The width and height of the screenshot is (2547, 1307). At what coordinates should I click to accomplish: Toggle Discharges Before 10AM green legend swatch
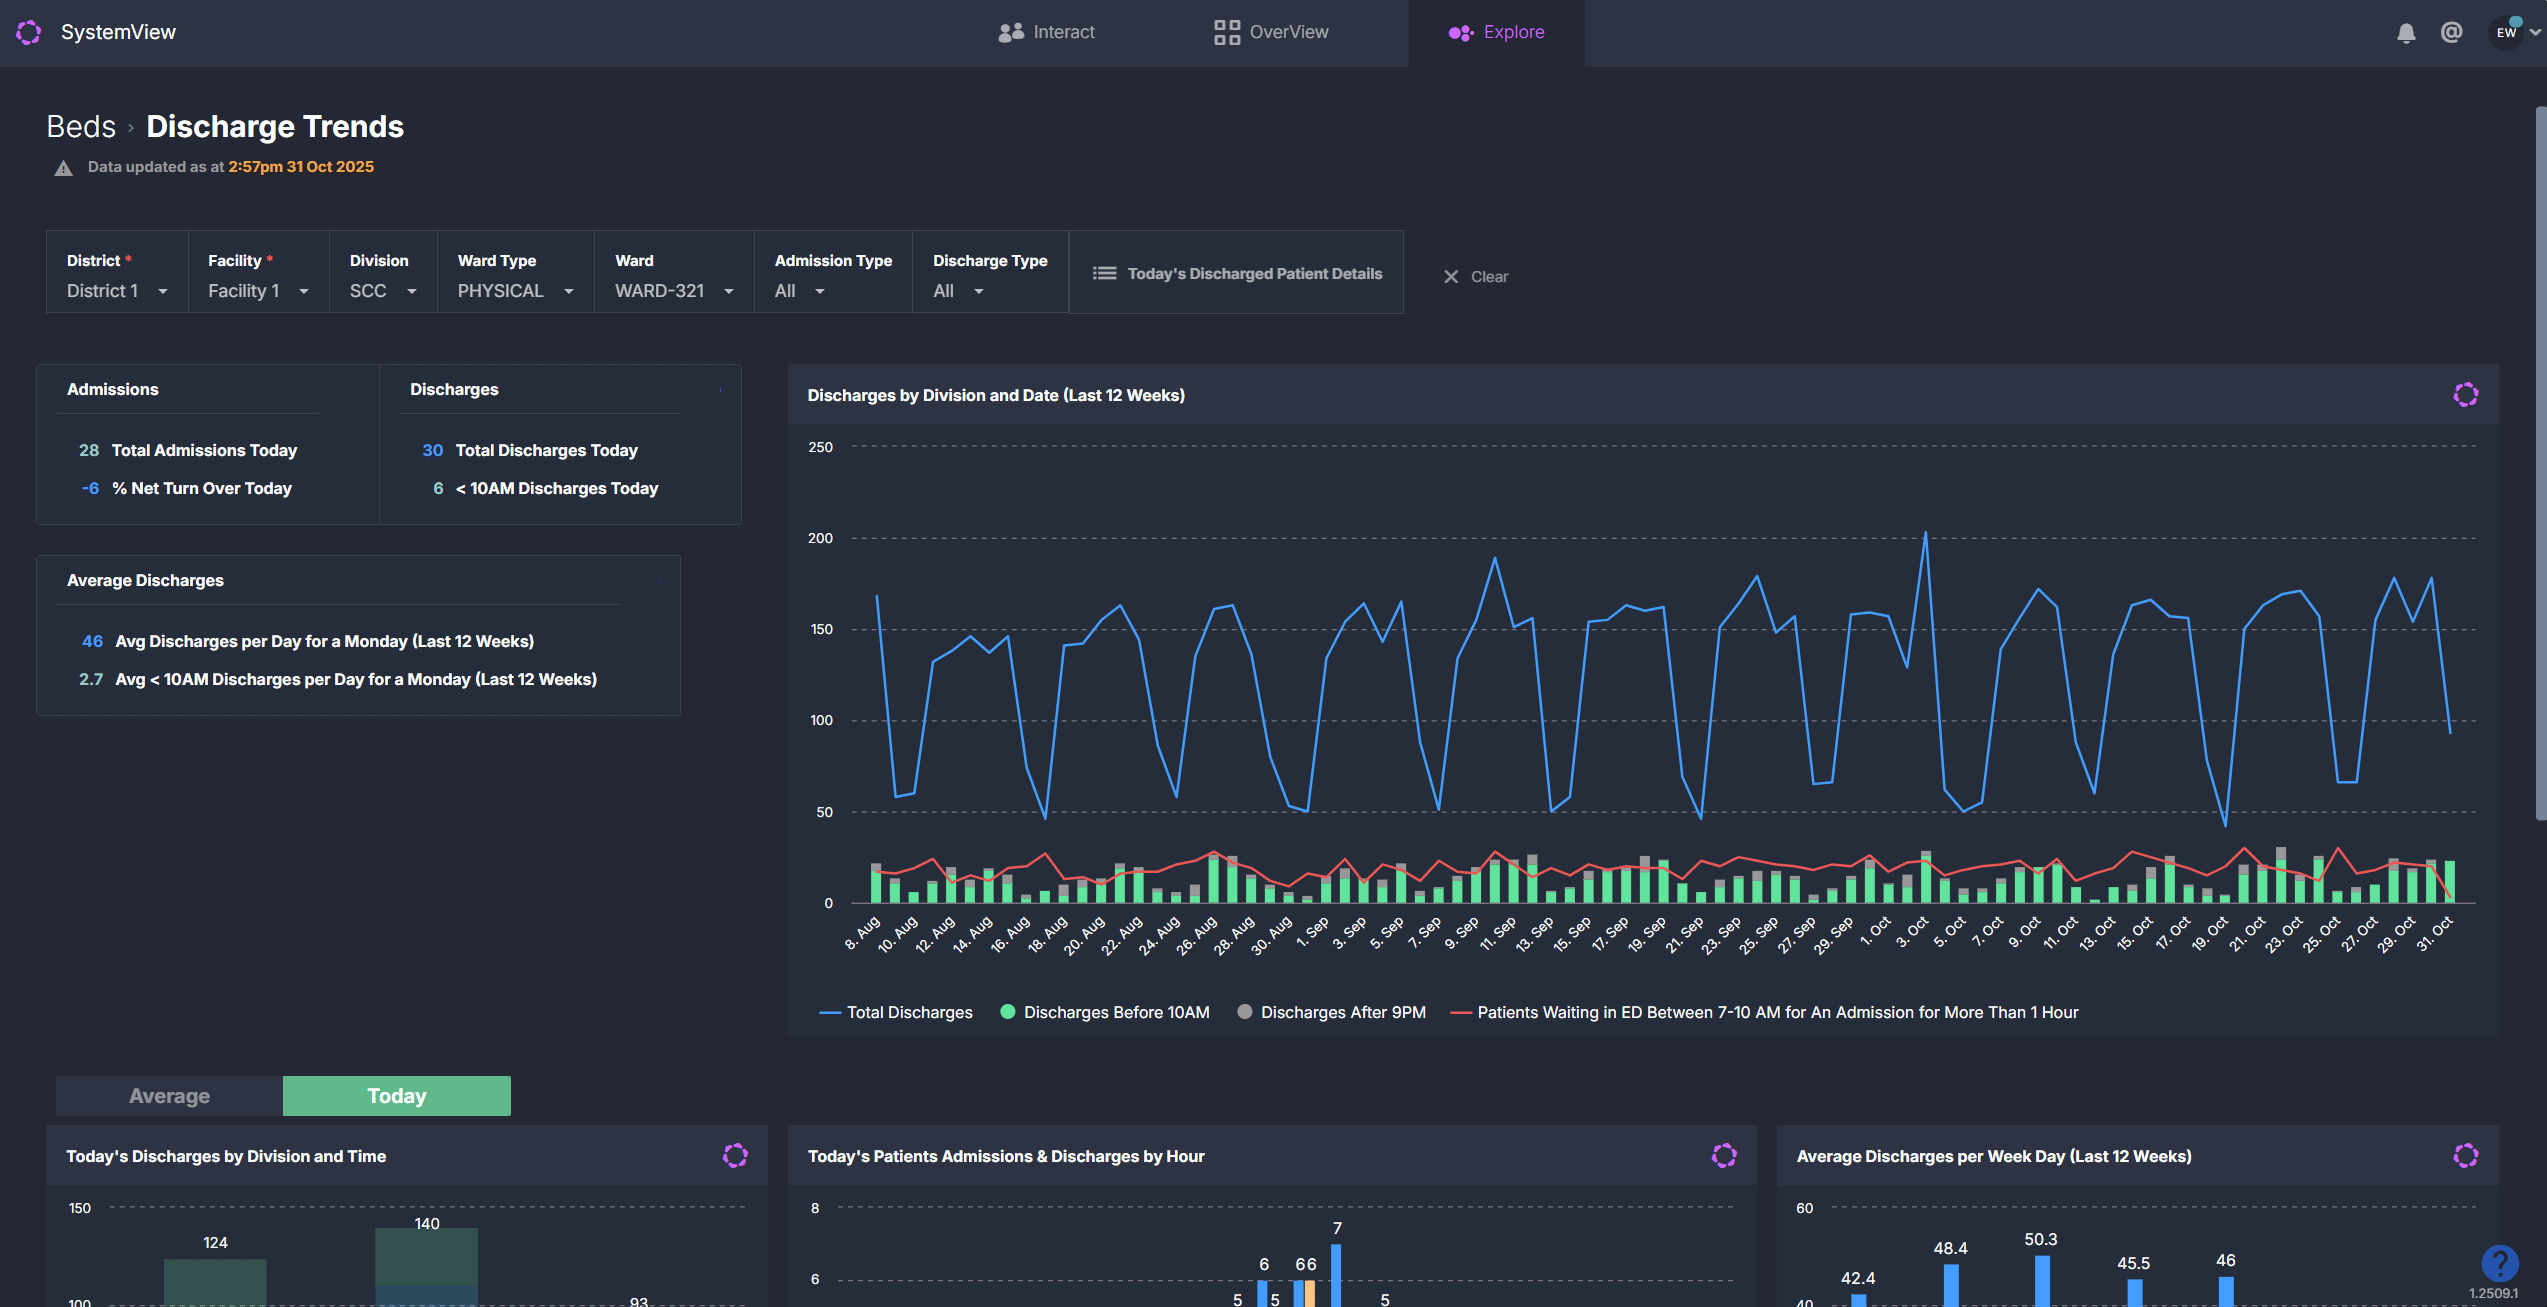click(1008, 1012)
